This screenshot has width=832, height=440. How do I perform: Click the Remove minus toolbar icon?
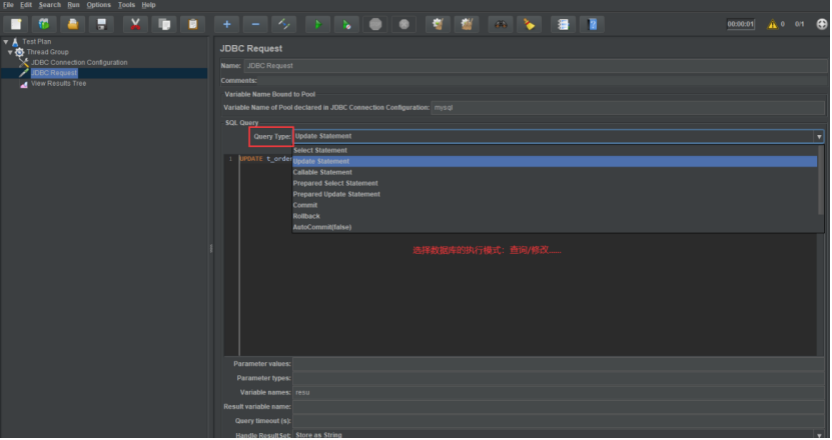(x=256, y=24)
